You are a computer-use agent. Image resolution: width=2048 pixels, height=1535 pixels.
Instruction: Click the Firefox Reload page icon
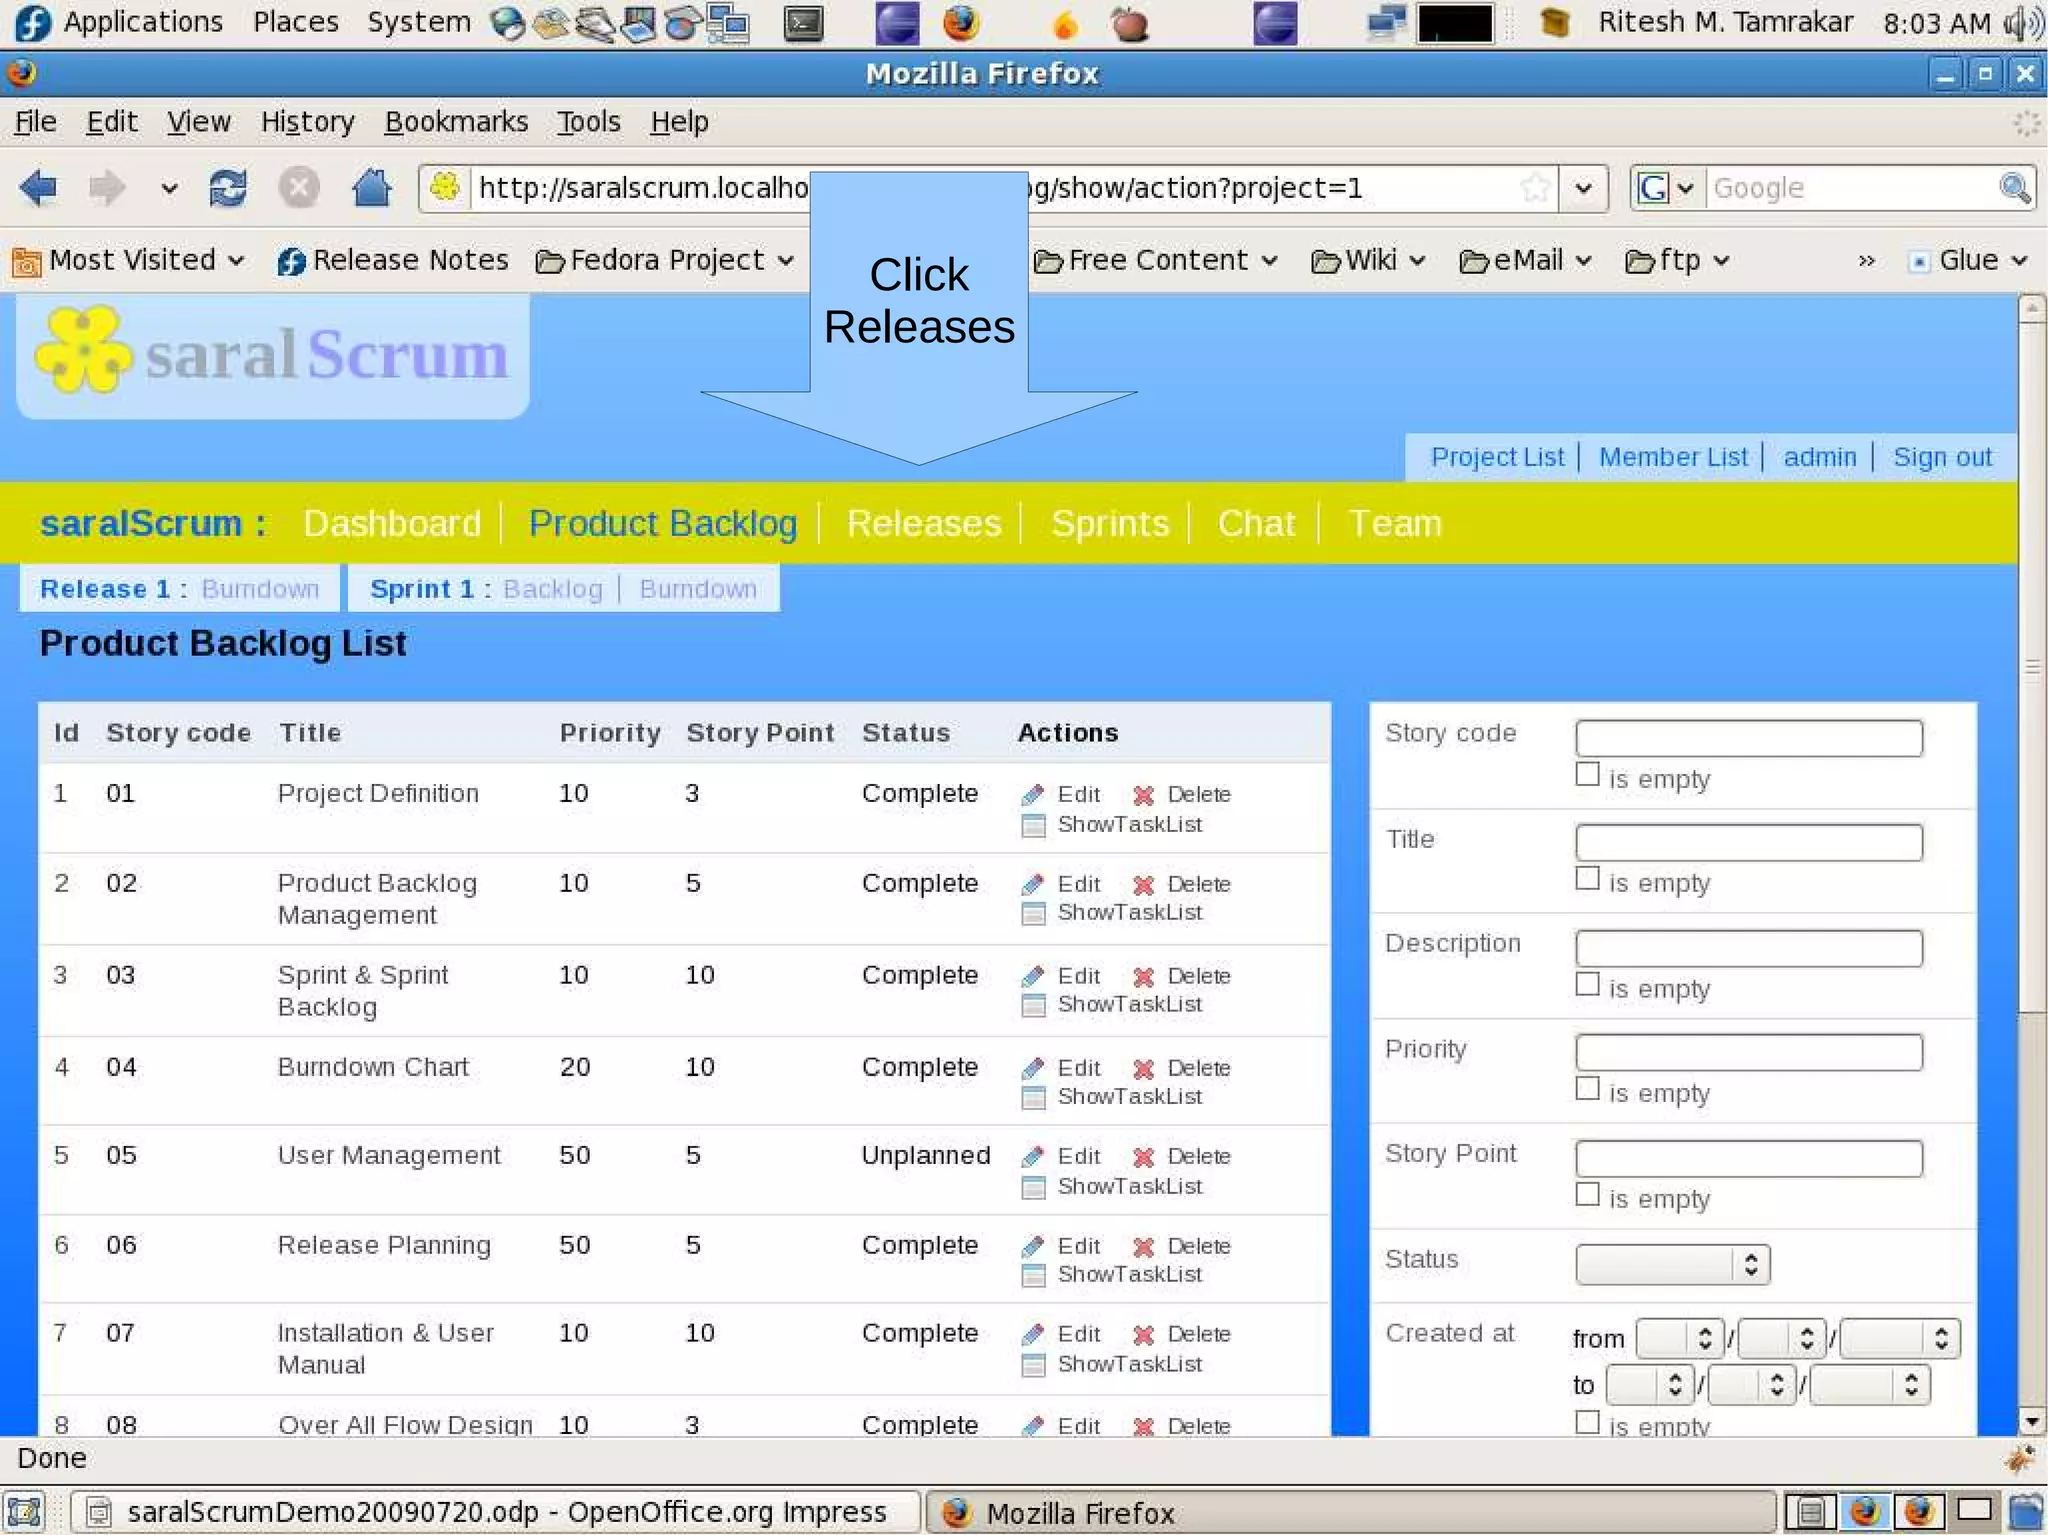[x=227, y=188]
